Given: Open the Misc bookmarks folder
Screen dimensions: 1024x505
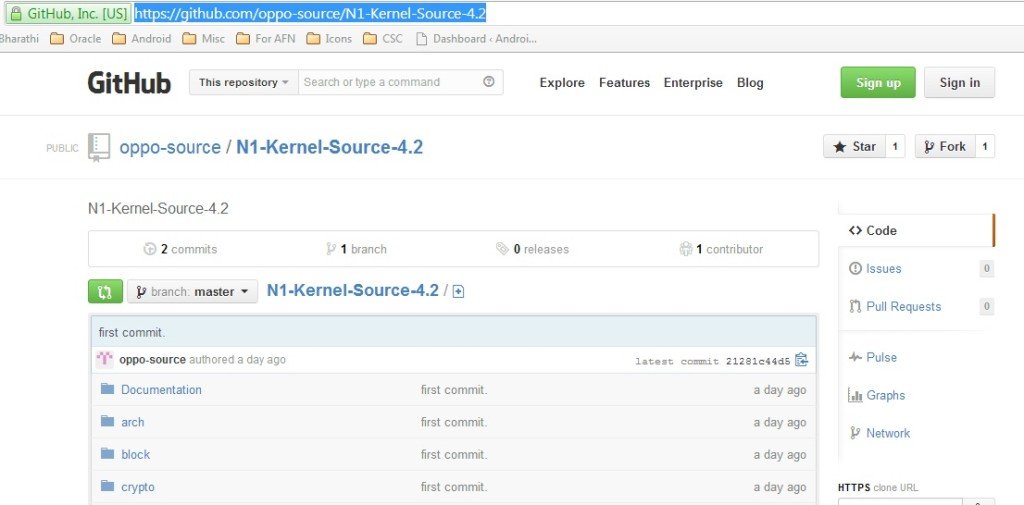Looking at the screenshot, I should (x=204, y=39).
